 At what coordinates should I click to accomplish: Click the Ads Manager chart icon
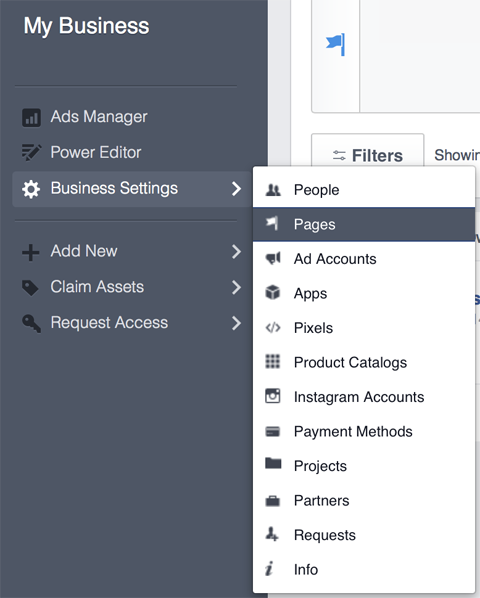click(31, 117)
